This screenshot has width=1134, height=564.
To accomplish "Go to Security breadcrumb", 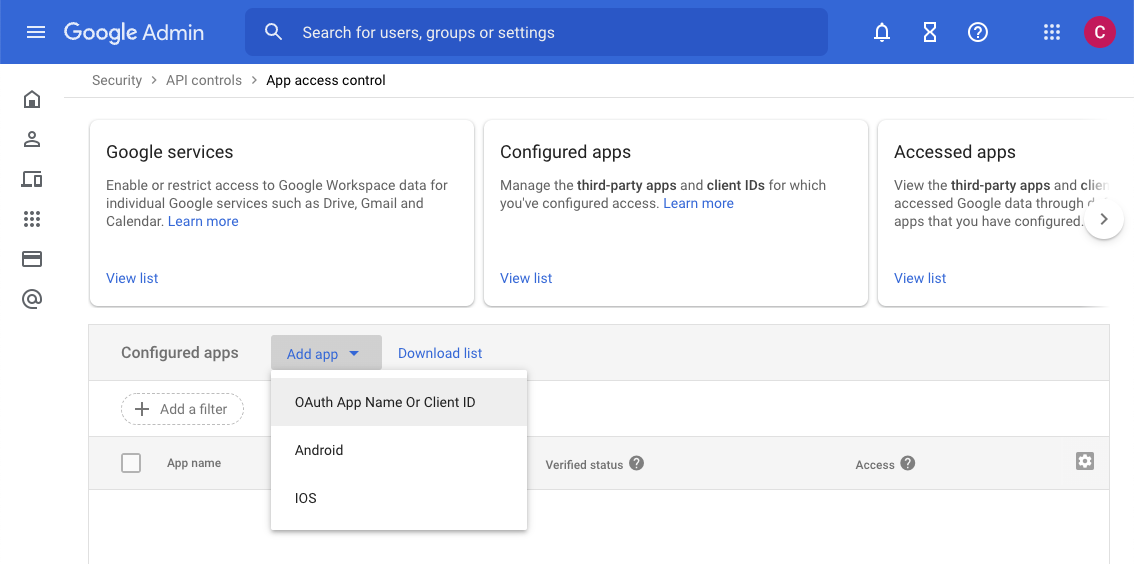I will 116,80.
